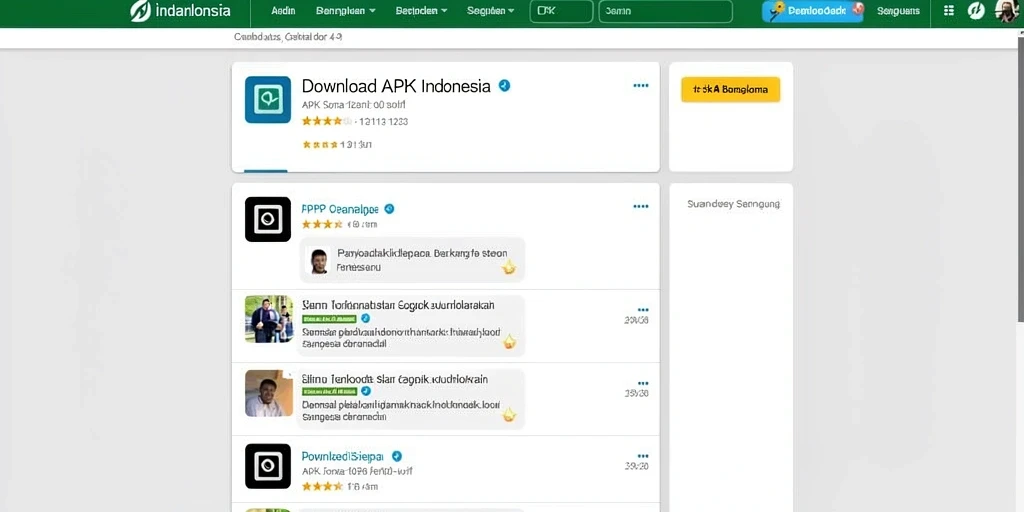1024x512 pixels.
Task: Click the star rating of Download APK Indonesia
Action: (x=327, y=121)
